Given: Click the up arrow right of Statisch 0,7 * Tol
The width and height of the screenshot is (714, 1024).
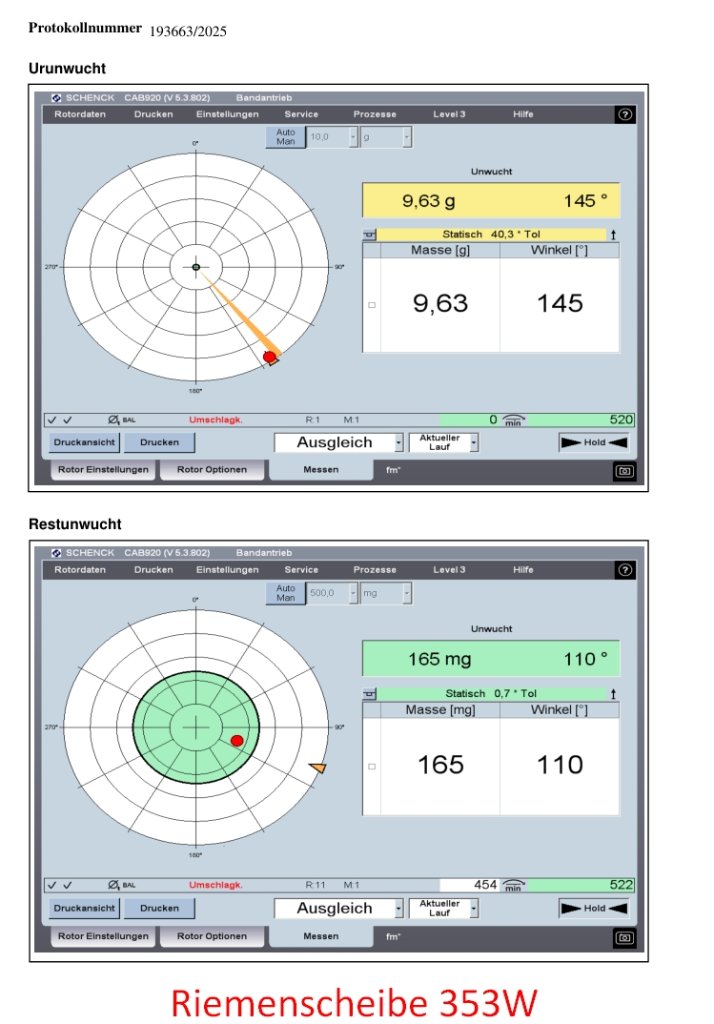Looking at the screenshot, I should 612,693.
